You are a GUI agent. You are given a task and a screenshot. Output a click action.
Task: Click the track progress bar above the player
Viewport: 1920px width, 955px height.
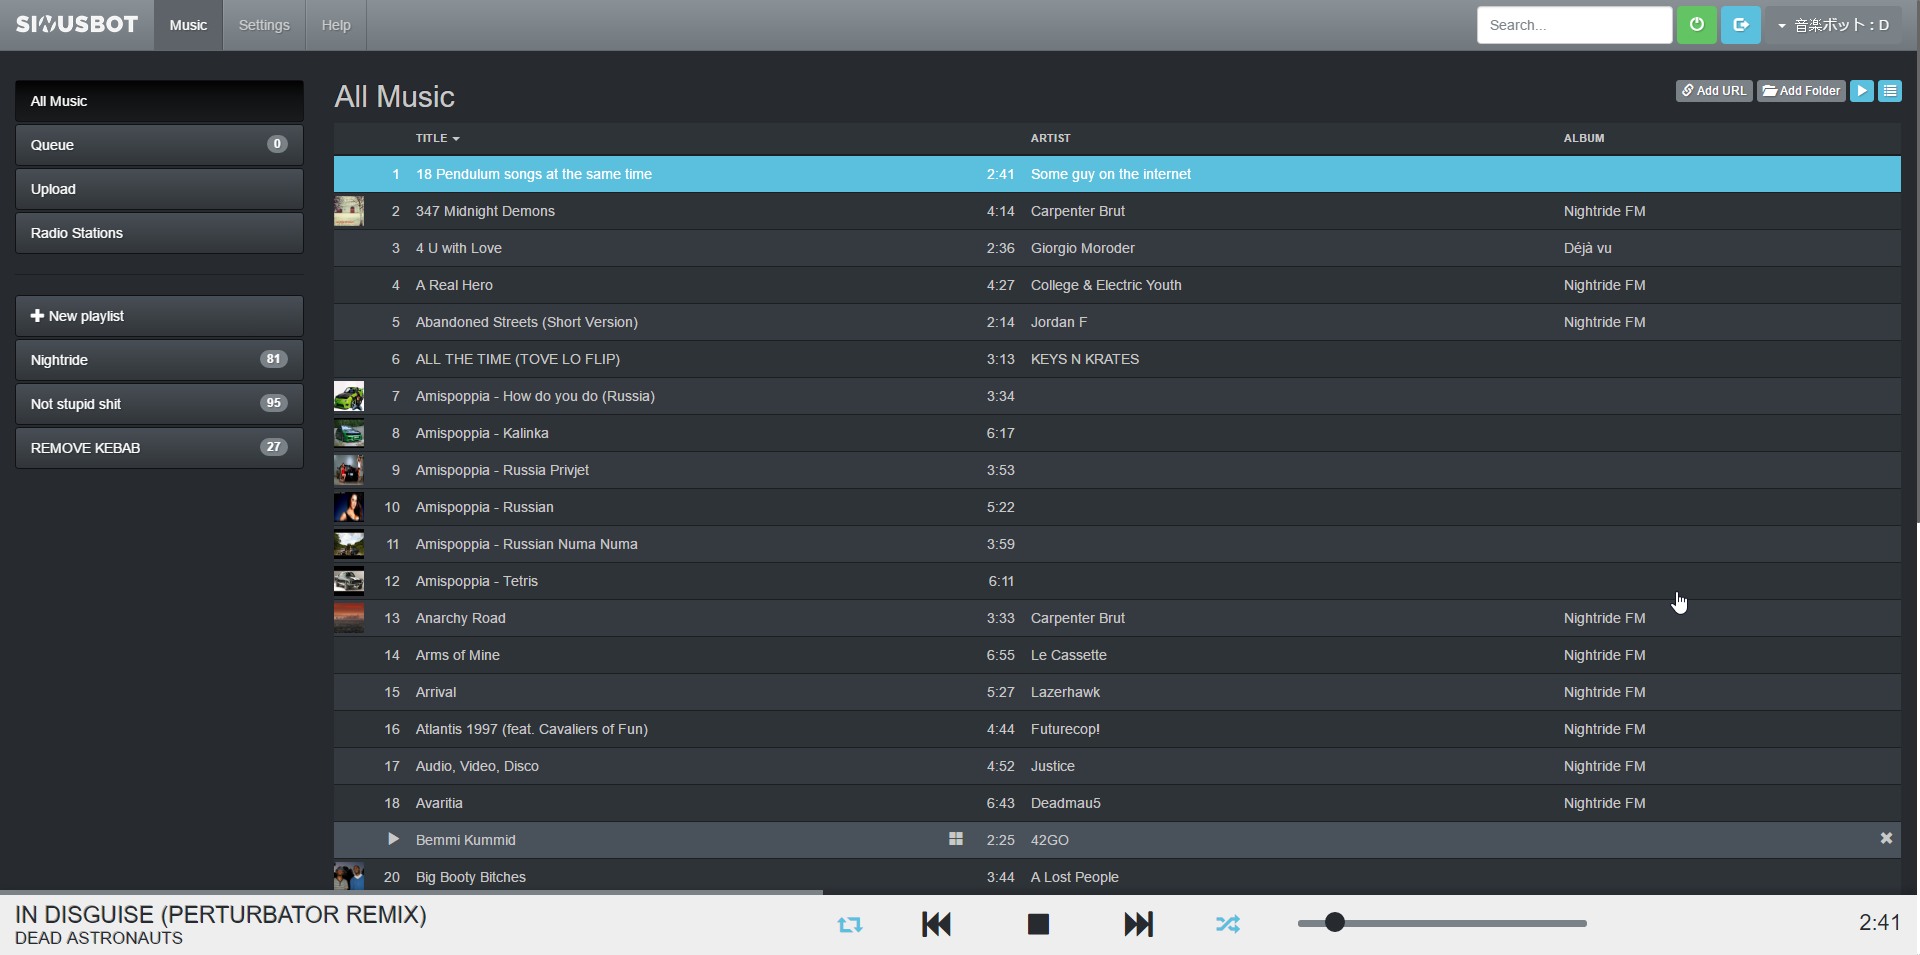(958, 892)
